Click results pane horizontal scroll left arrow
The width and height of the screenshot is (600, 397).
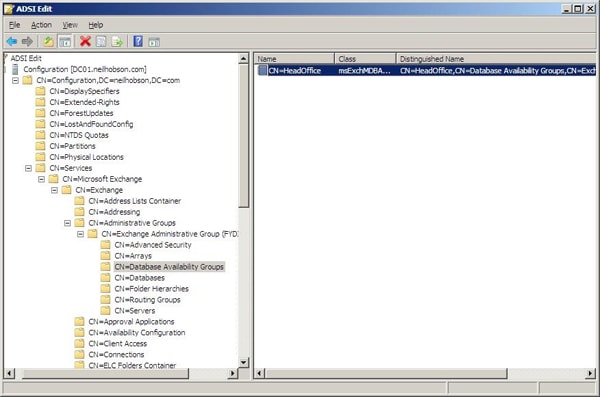pos(259,373)
